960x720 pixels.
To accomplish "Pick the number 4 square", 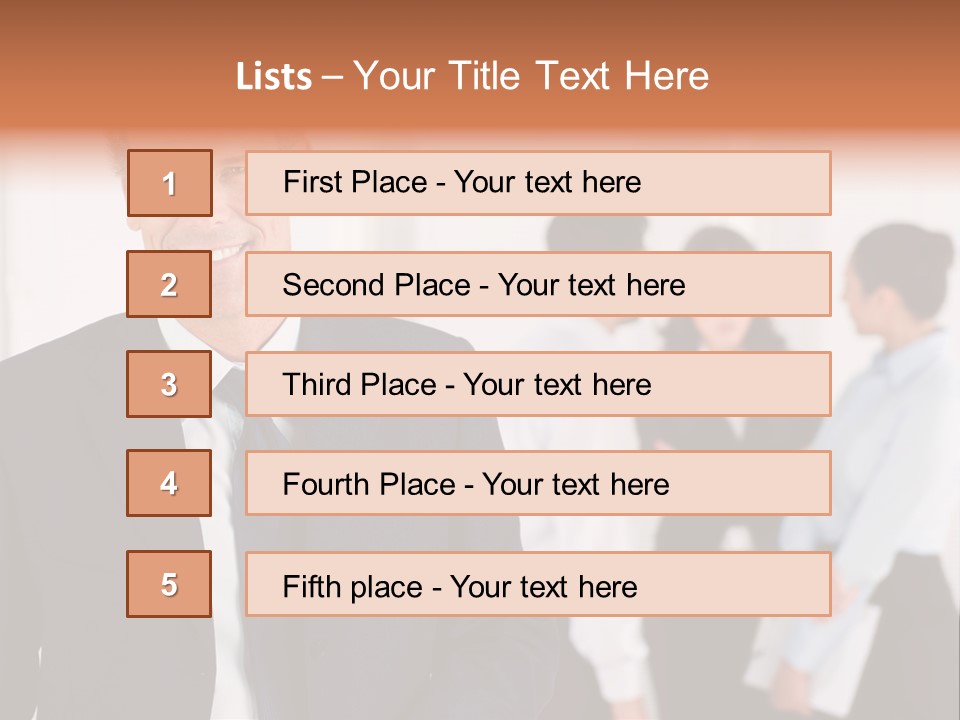I will pos(169,483).
